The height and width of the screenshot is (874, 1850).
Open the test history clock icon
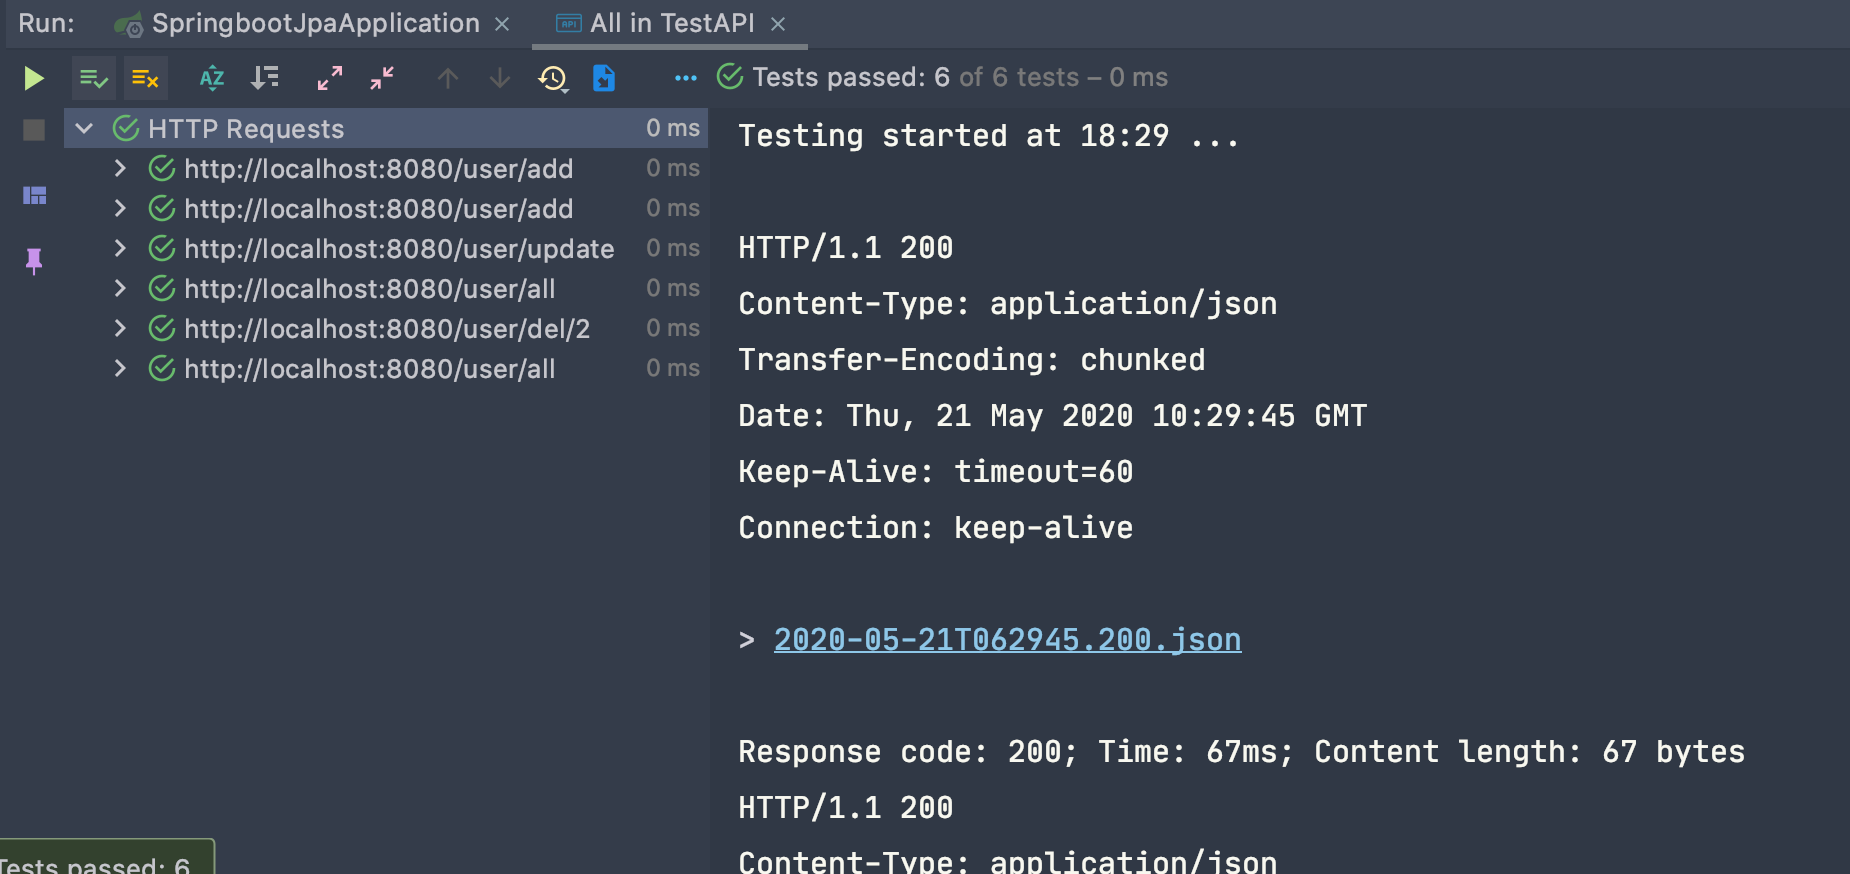tap(553, 78)
